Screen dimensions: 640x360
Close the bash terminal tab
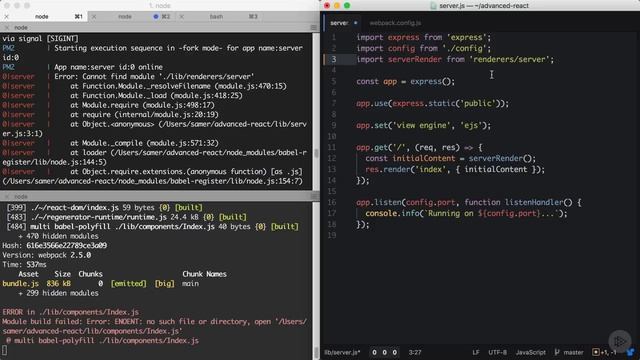coord(182,17)
